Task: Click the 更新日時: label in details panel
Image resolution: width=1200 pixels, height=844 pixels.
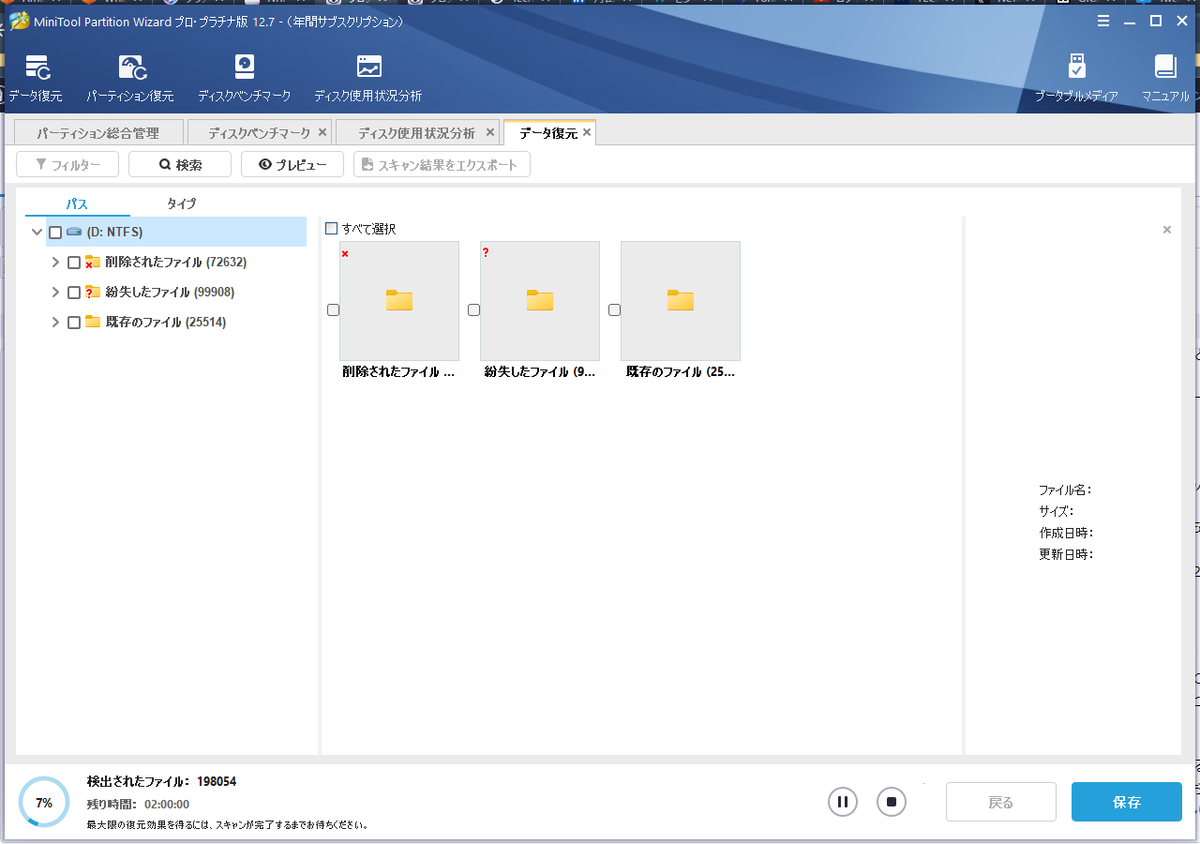Action: pyautogui.click(x=1066, y=554)
